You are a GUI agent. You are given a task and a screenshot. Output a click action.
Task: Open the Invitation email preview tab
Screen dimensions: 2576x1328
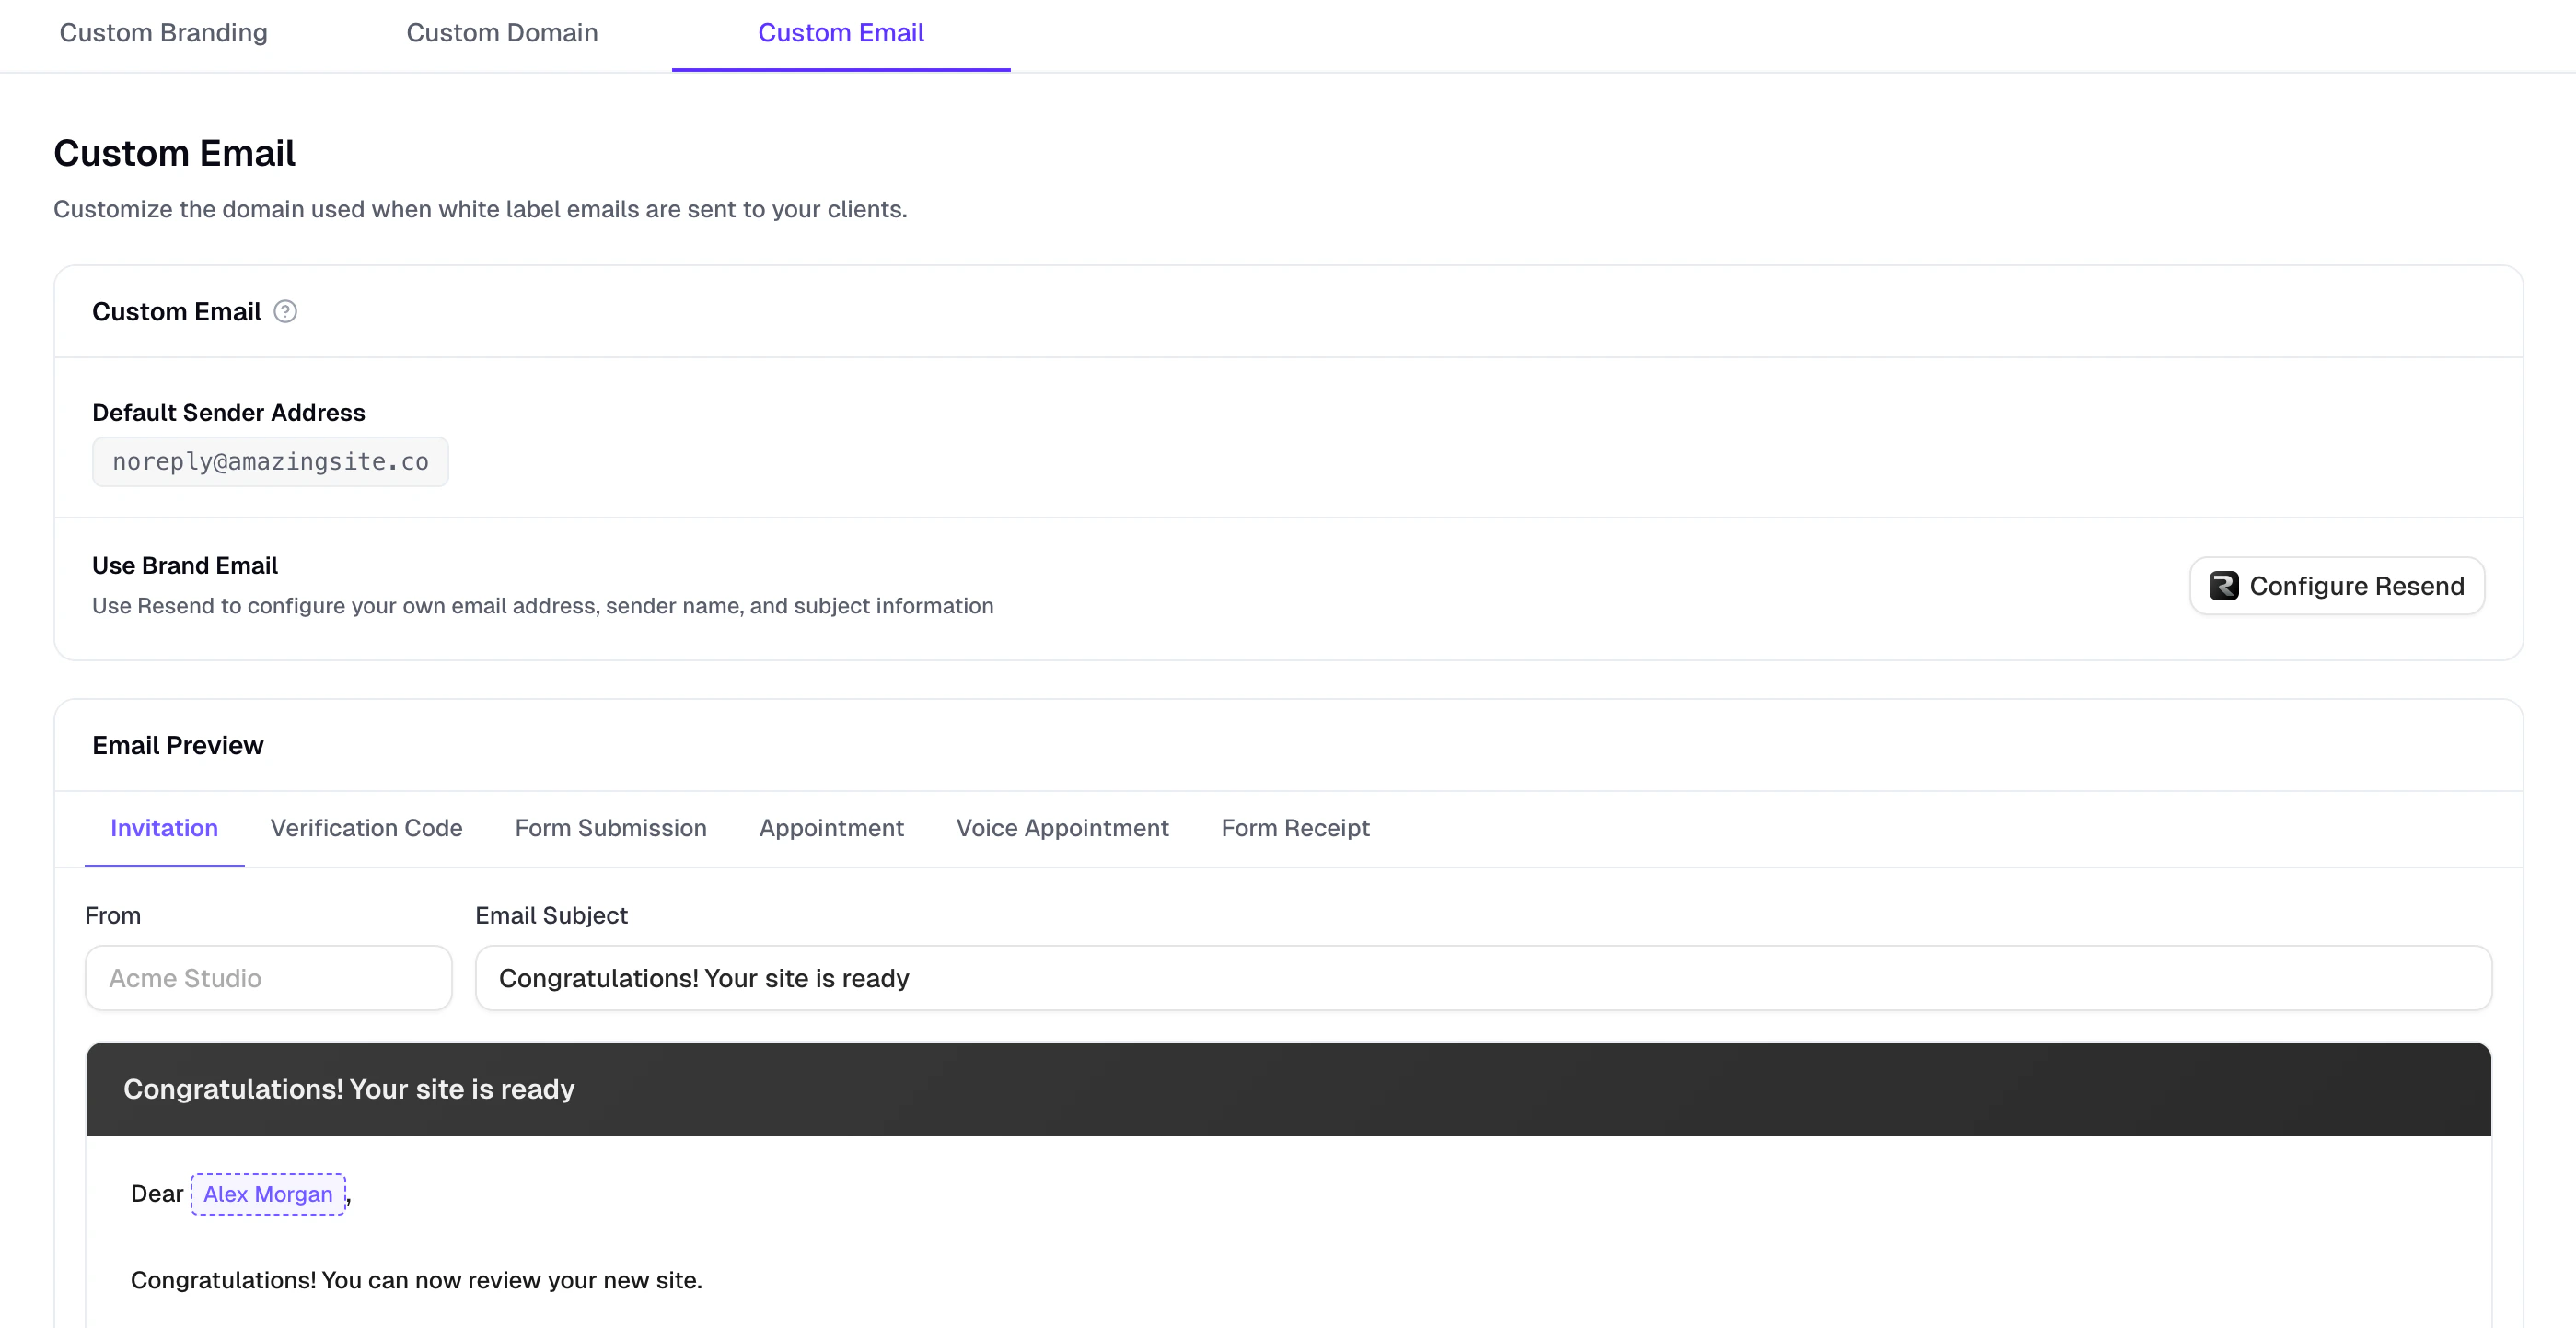(x=164, y=828)
